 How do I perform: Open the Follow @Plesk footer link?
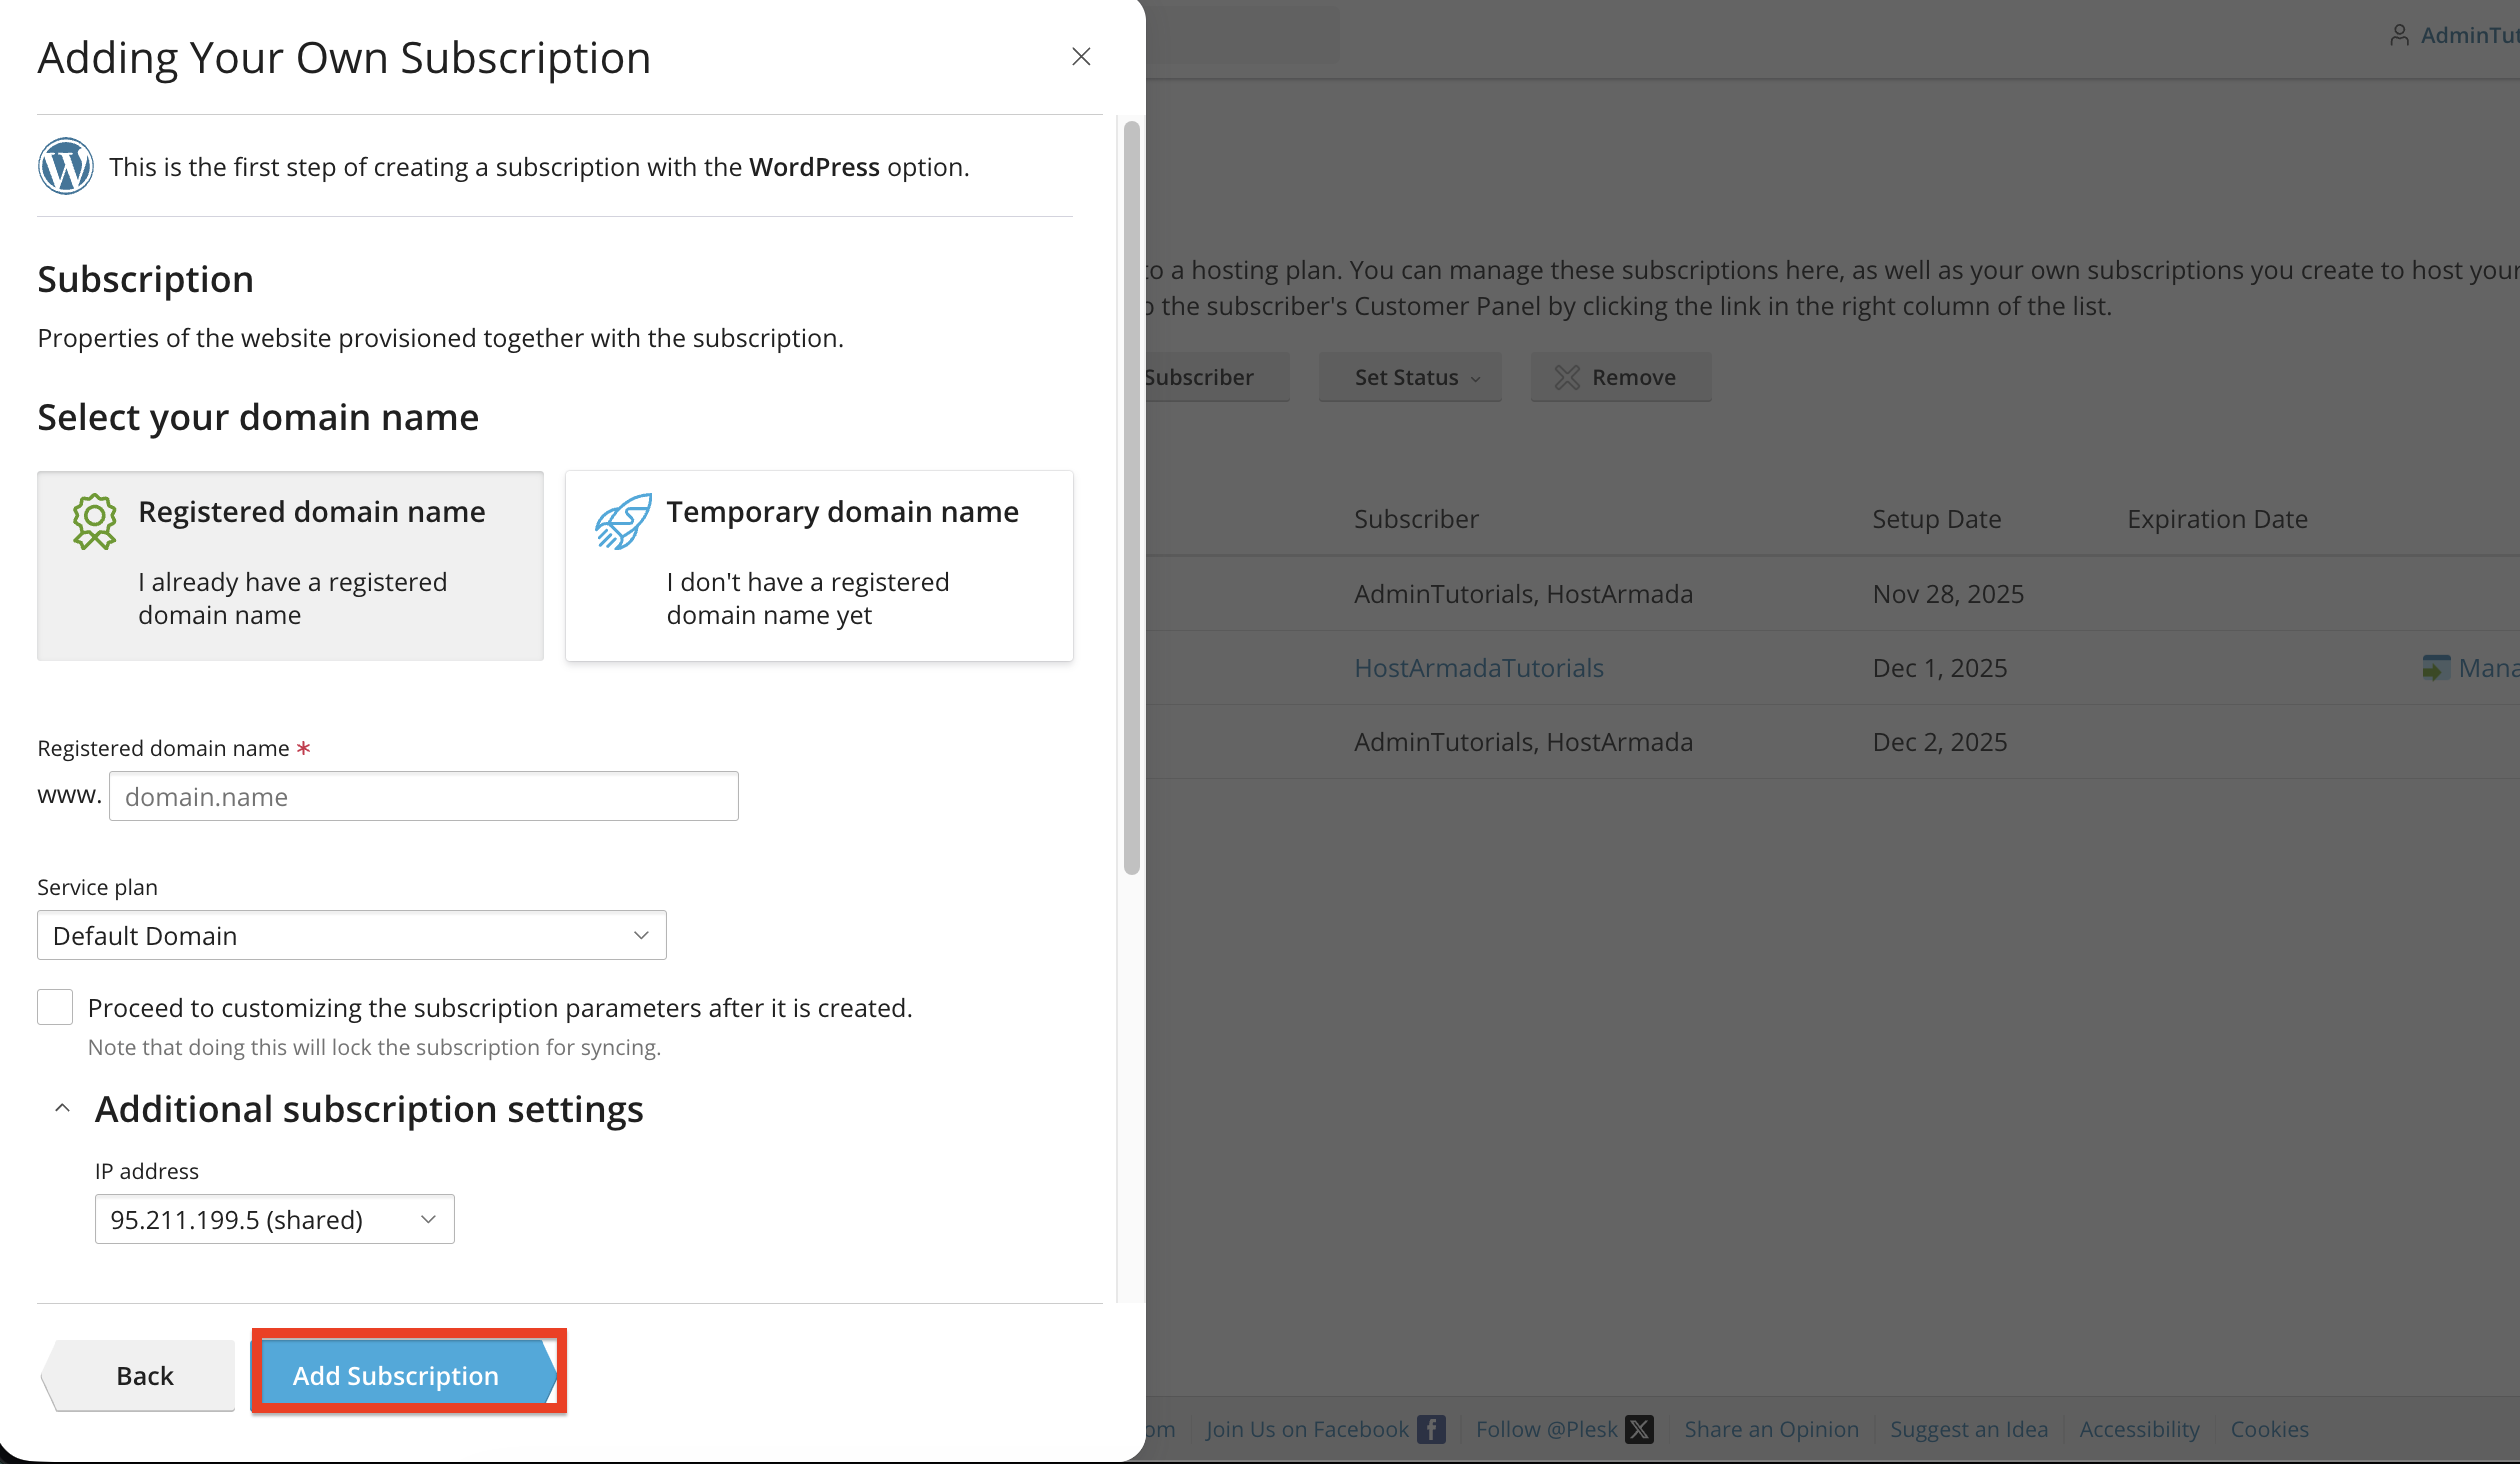1546,1429
